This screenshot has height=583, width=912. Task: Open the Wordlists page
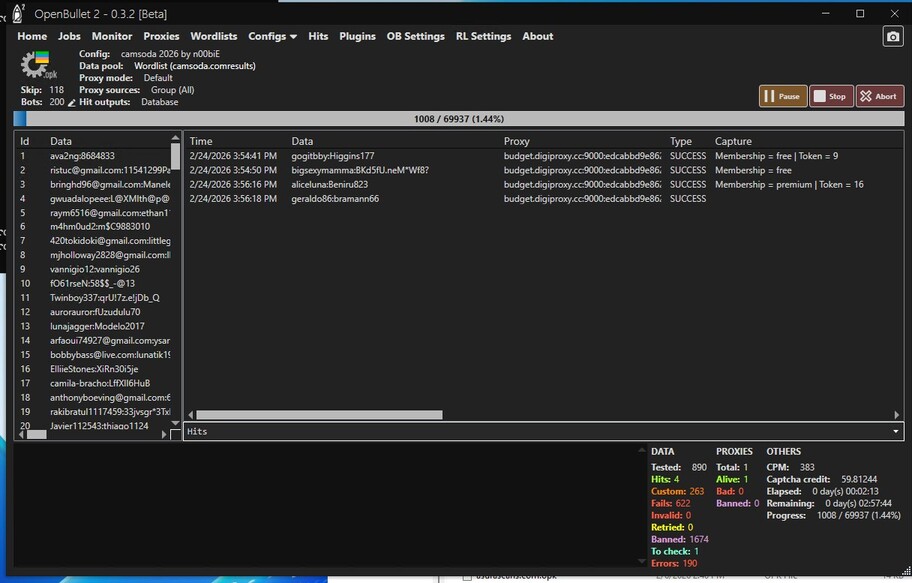pos(213,36)
